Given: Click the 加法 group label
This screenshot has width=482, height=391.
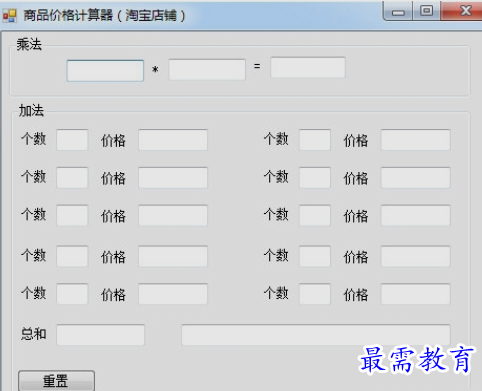Looking at the screenshot, I should pyautogui.click(x=31, y=110).
